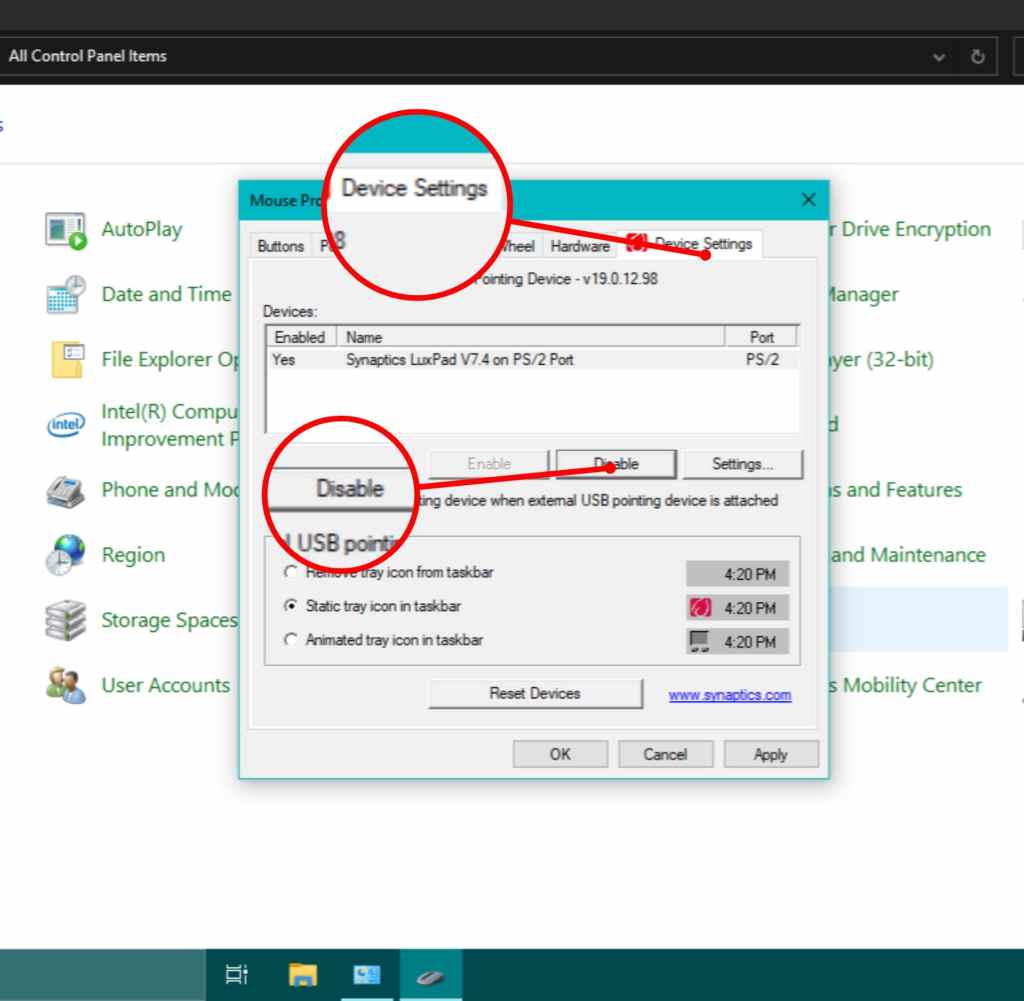Click the Synaptics mouse icon on taskbar
This screenshot has width=1024, height=1001.
[x=430, y=974]
